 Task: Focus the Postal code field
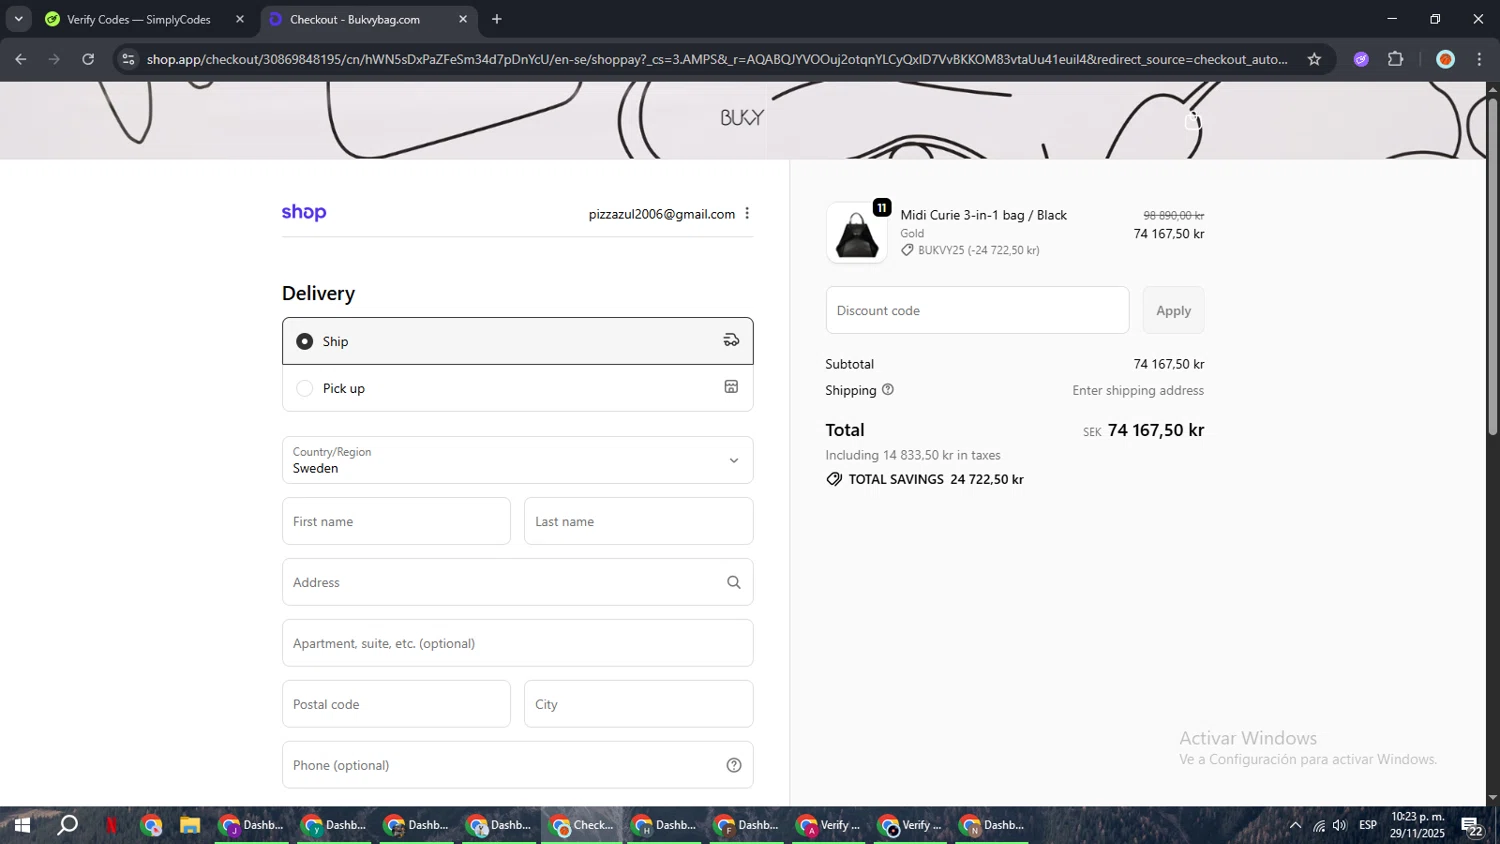[x=396, y=704]
